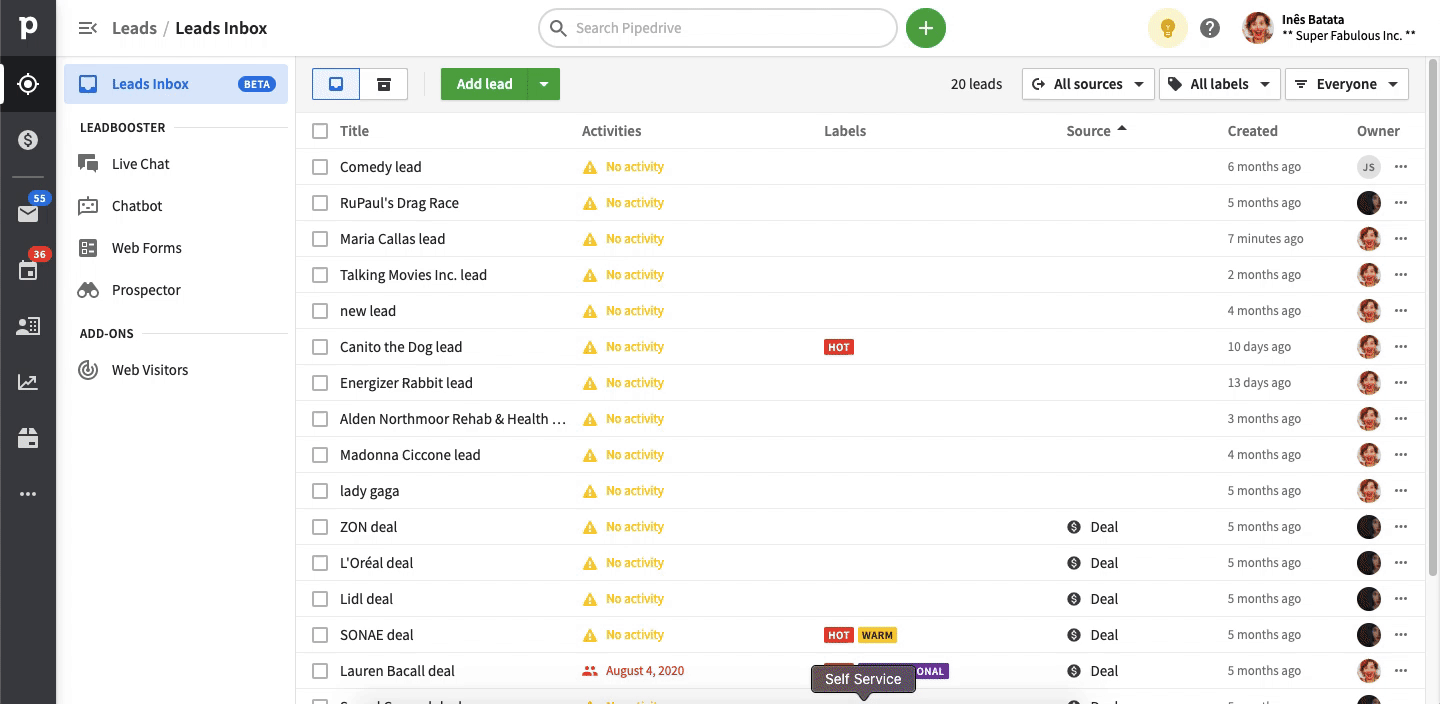Open More ellipsis in left rail
The image size is (1440, 704).
(x=28, y=494)
